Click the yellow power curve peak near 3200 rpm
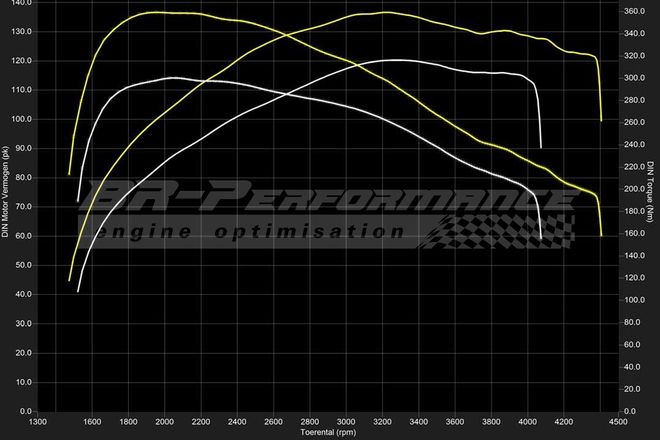The image size is (660, 440). [385, 12]
